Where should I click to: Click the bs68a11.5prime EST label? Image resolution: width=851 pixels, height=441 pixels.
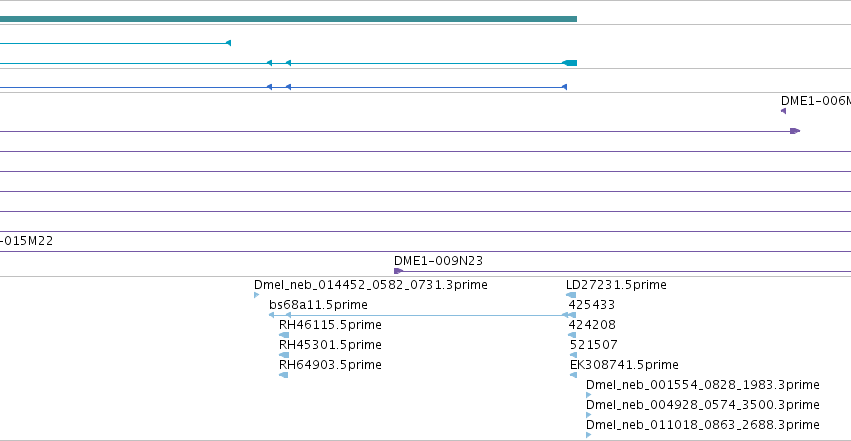[x=319, y=305]
